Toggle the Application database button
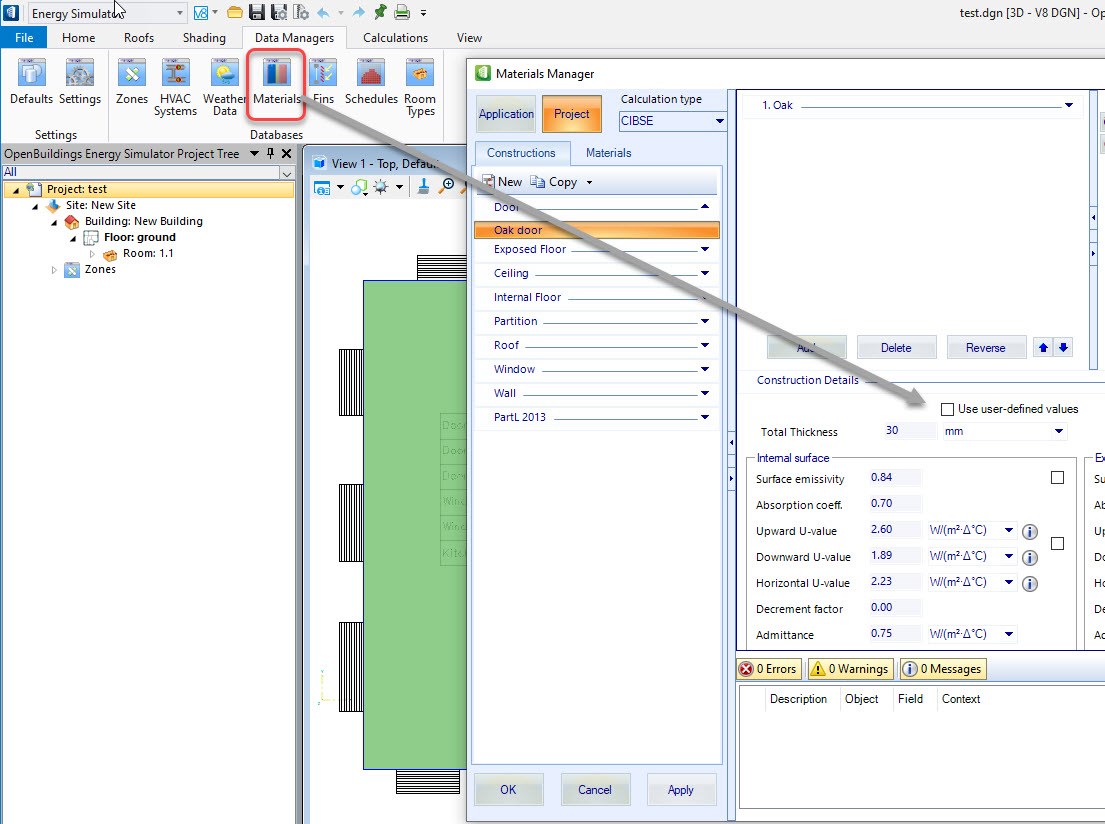The image size is (1105, 824). pyautogui.click(x=506, y=114)
